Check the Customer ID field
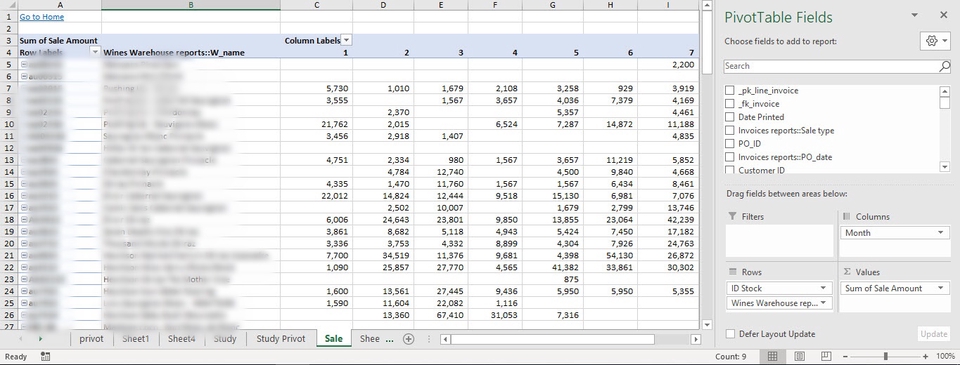The image size is (960, 365). click(x=729, y=170)
